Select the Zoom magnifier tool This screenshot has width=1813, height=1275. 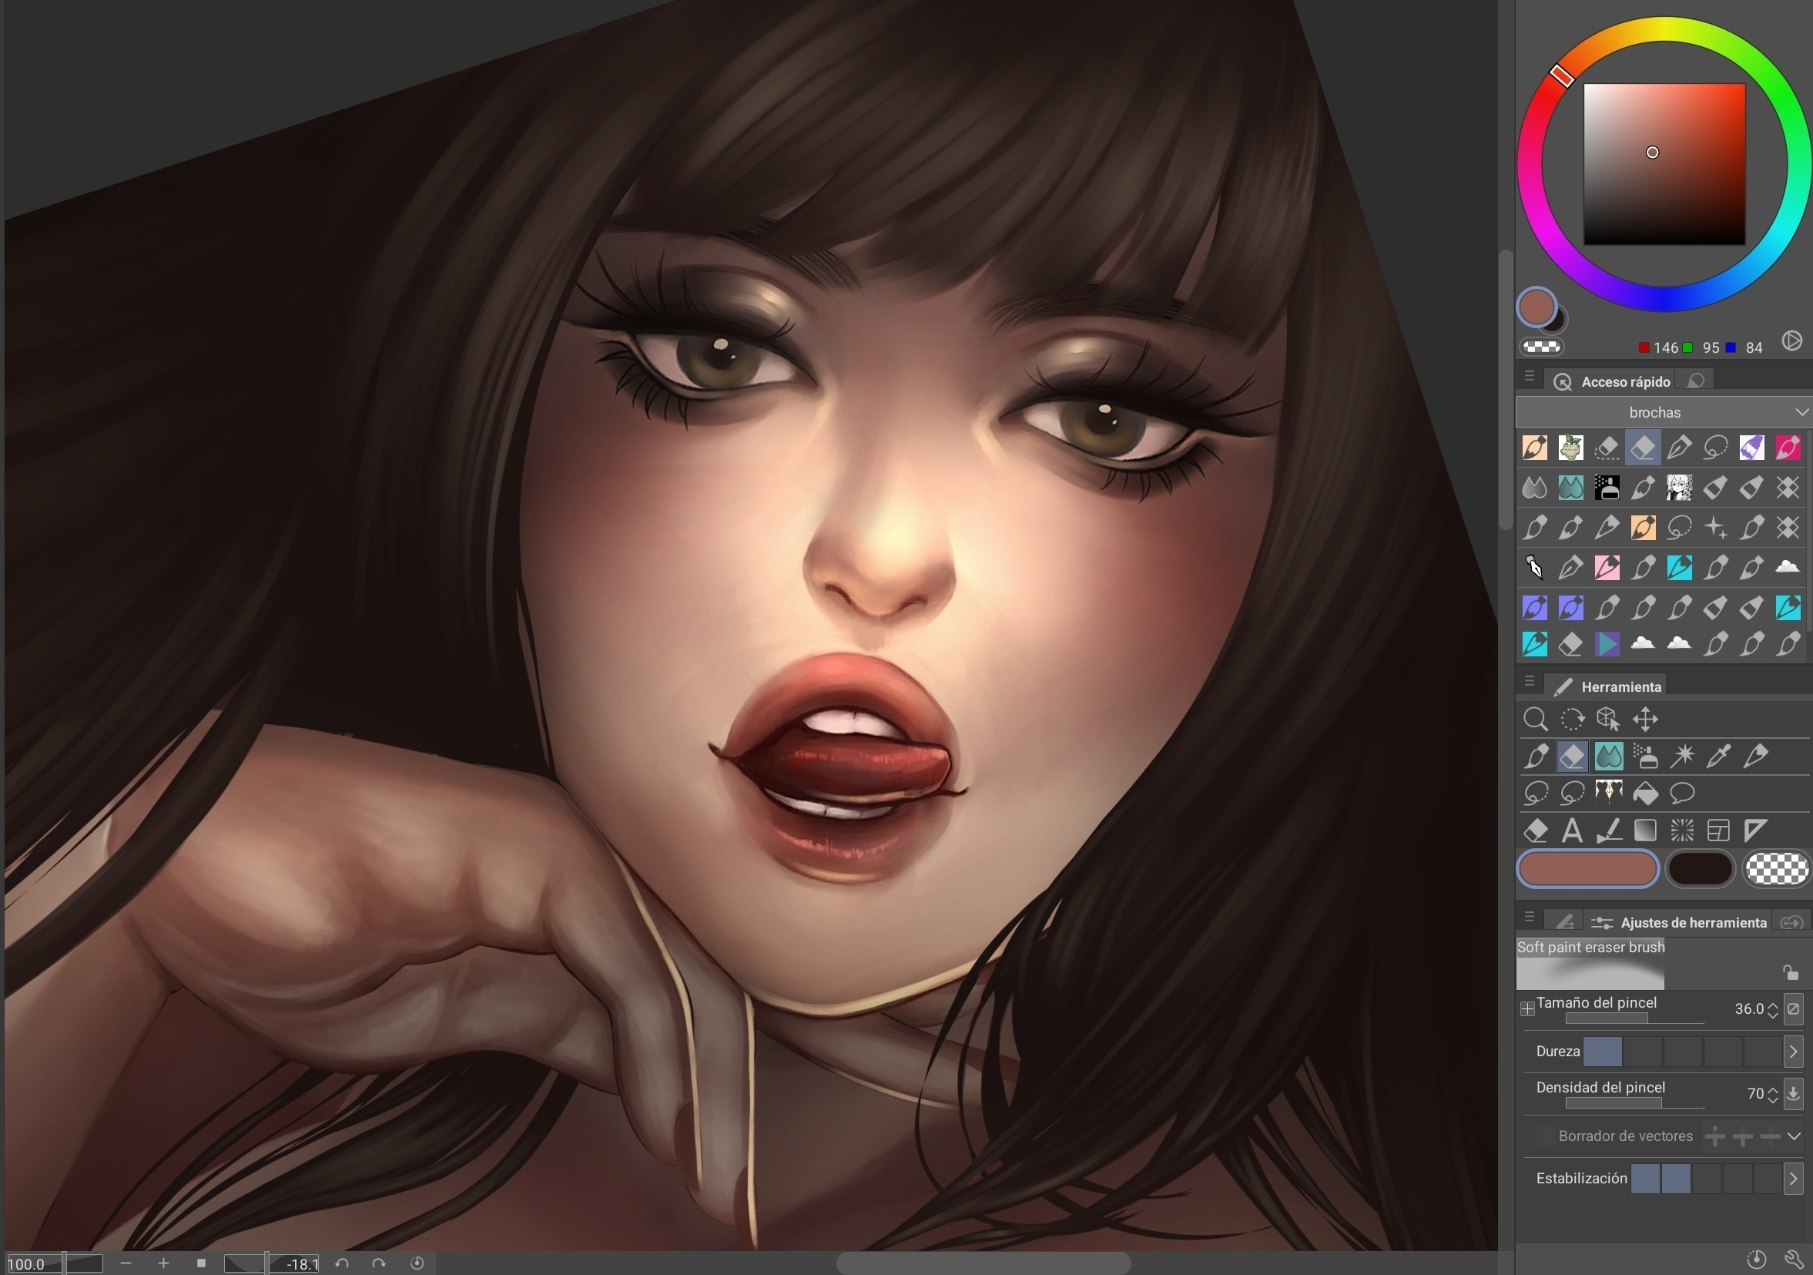pos(1535,719)
